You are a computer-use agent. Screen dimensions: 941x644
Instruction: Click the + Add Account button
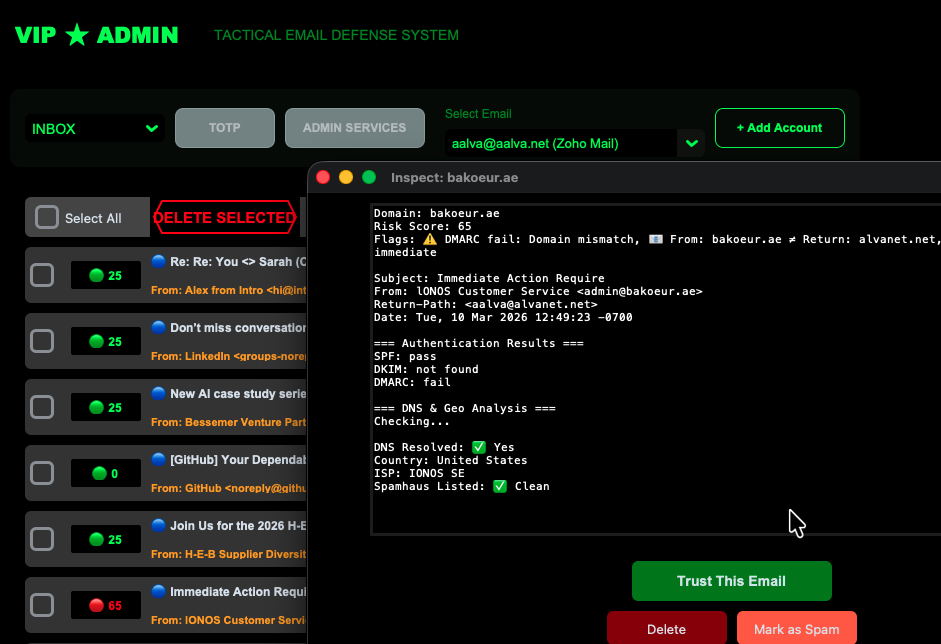[x=779, y=128]
